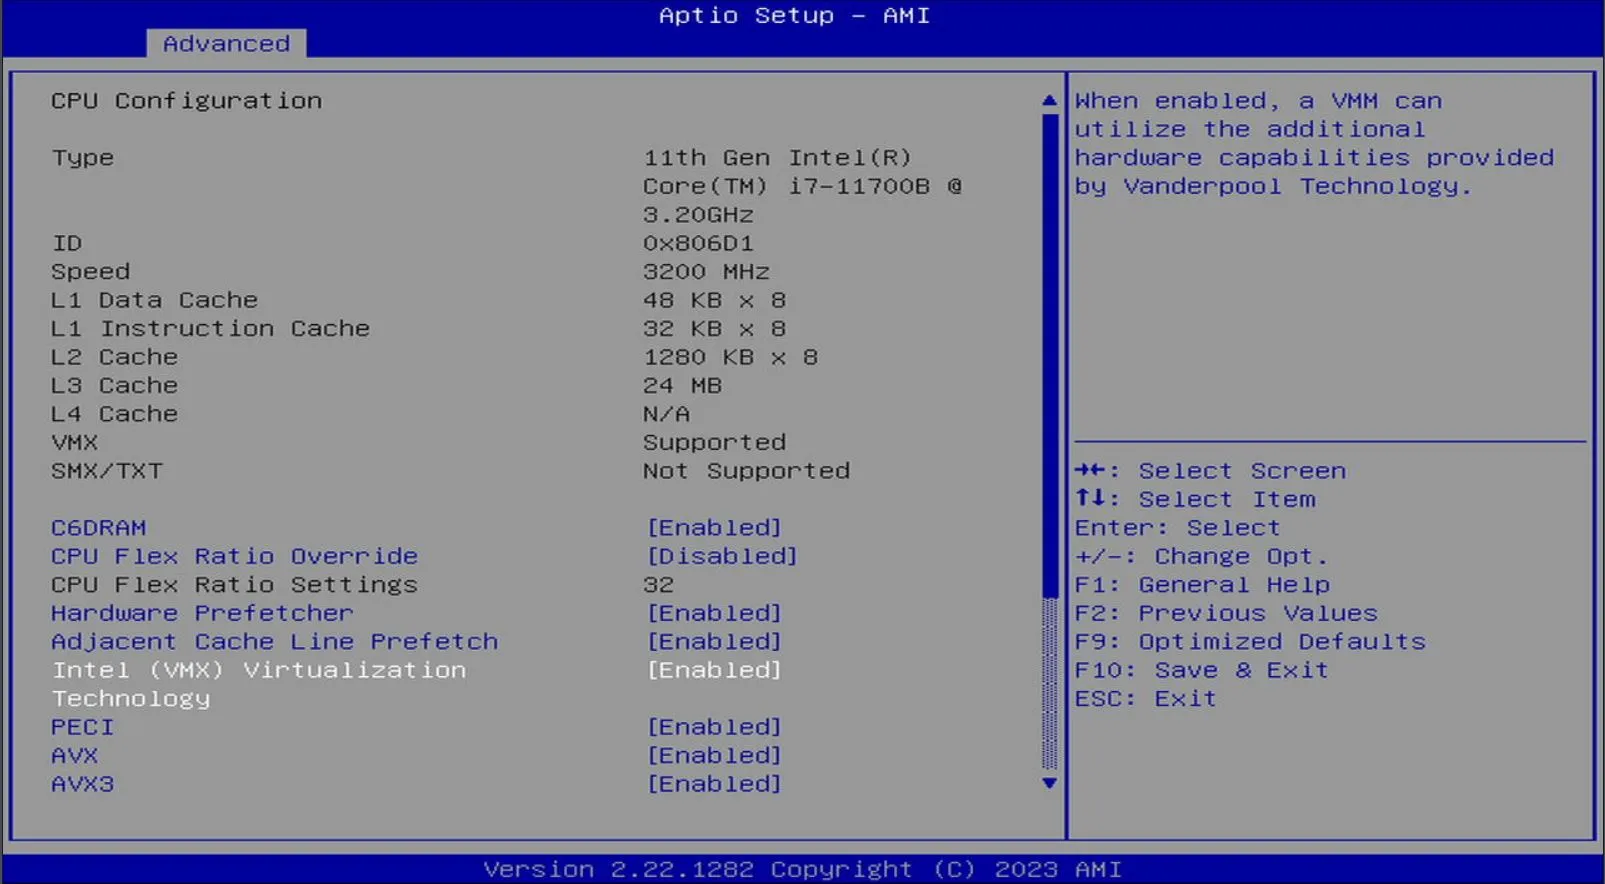Select the AVX3 setting label
Image resolution: width=1605 pixels, height=884 pixels.
coord(83,784)
